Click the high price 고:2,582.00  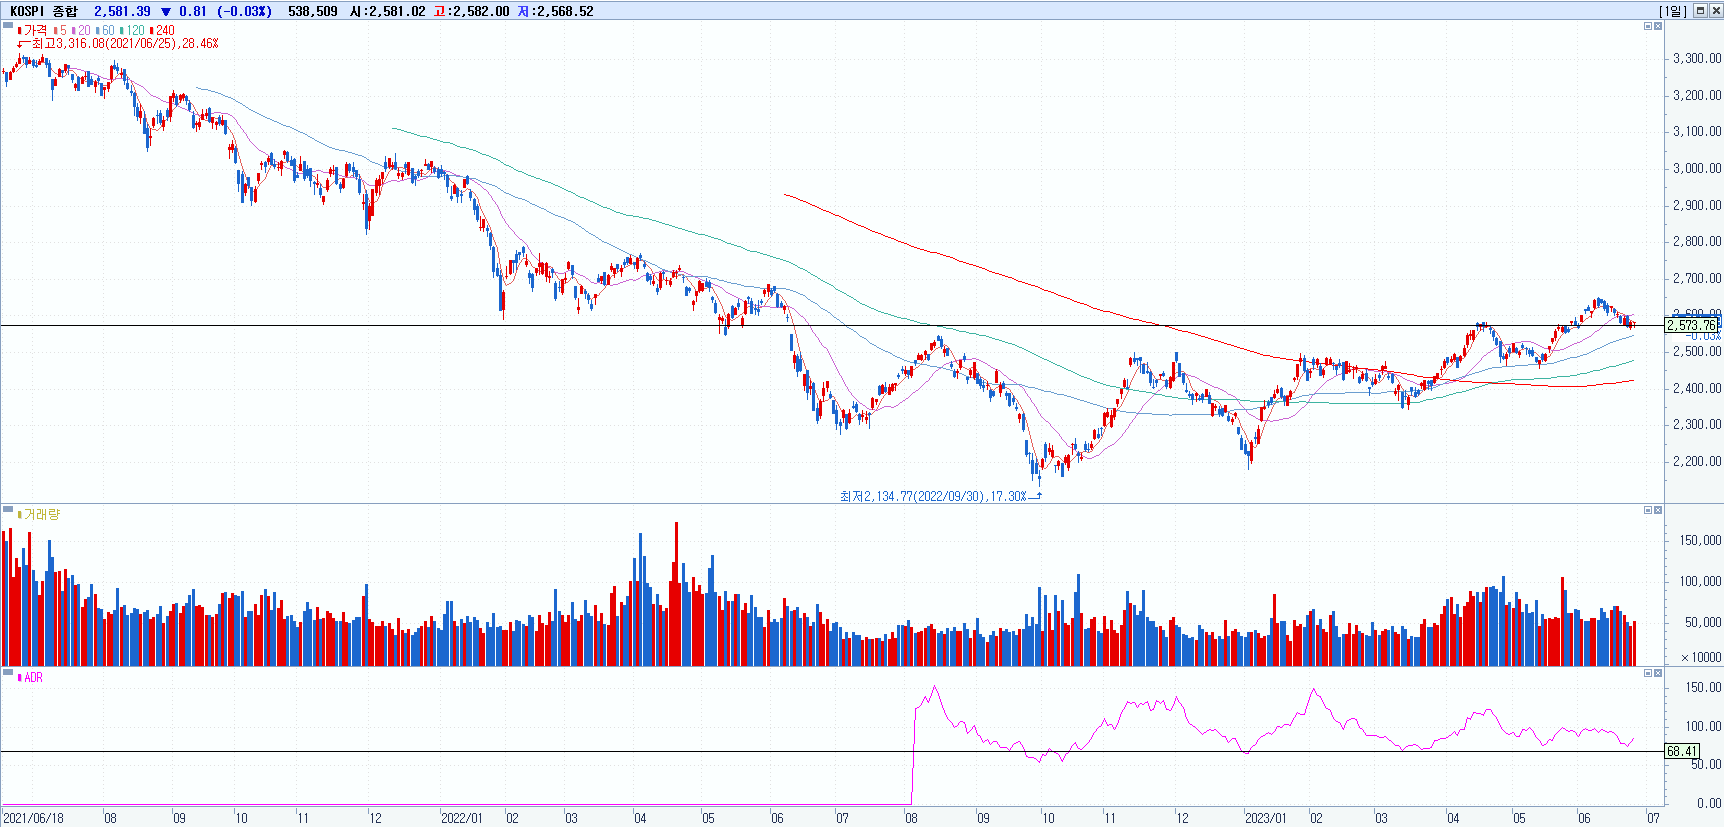[471, 11]
